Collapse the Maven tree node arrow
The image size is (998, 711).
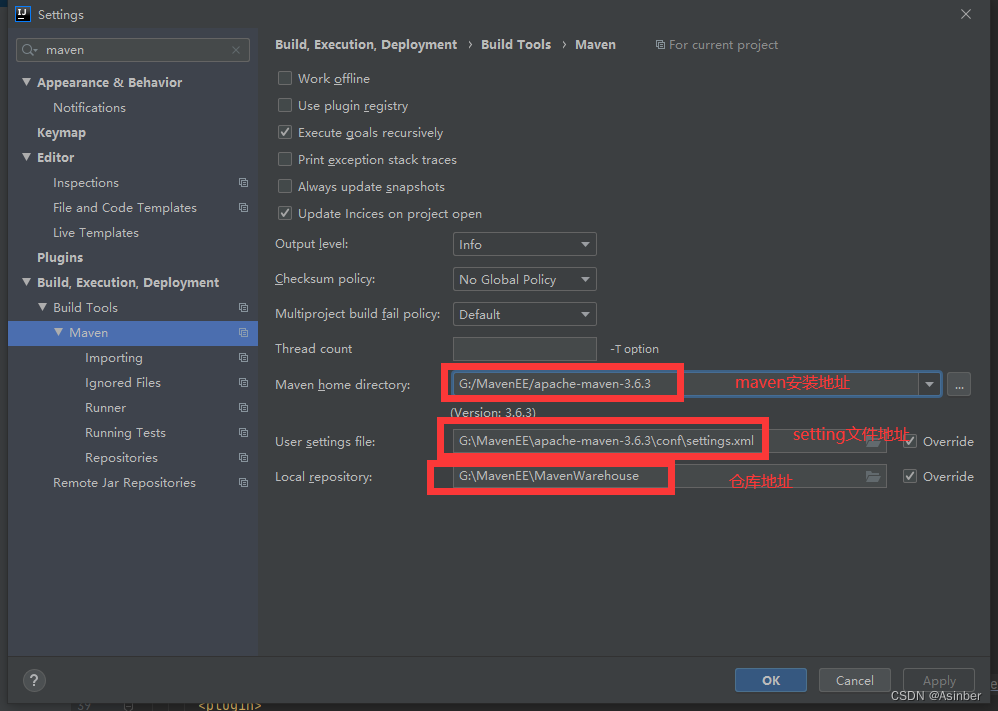(x=59, y=332)
